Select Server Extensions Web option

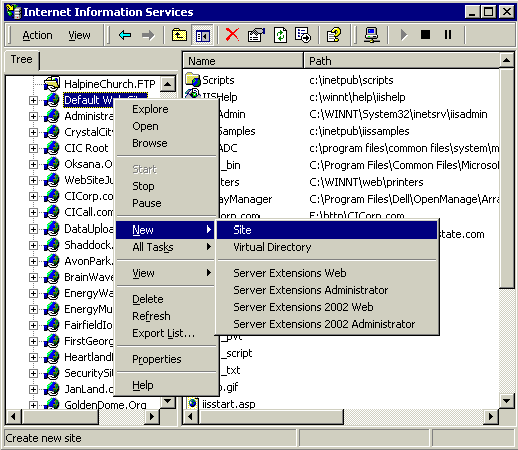pos(327,273)
